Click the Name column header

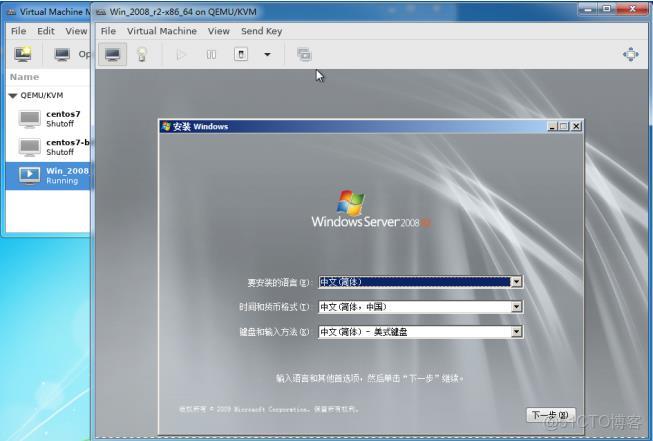(x=24, y=77)
